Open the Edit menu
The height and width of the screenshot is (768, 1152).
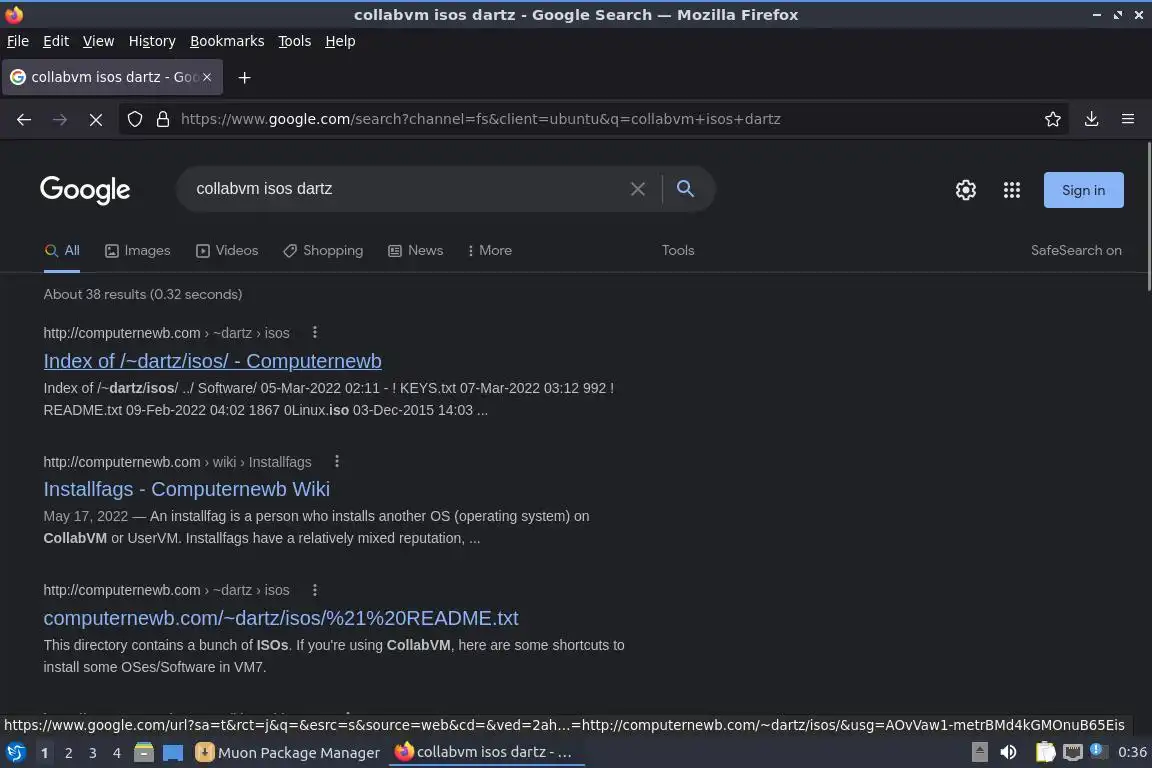tap(56, 41)
